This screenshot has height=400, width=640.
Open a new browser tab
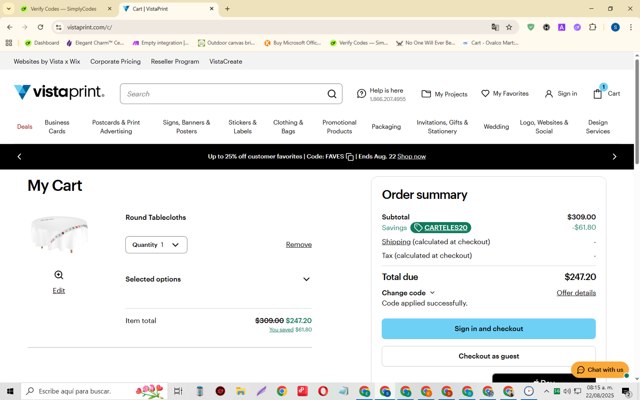click(x=227, y=9)
